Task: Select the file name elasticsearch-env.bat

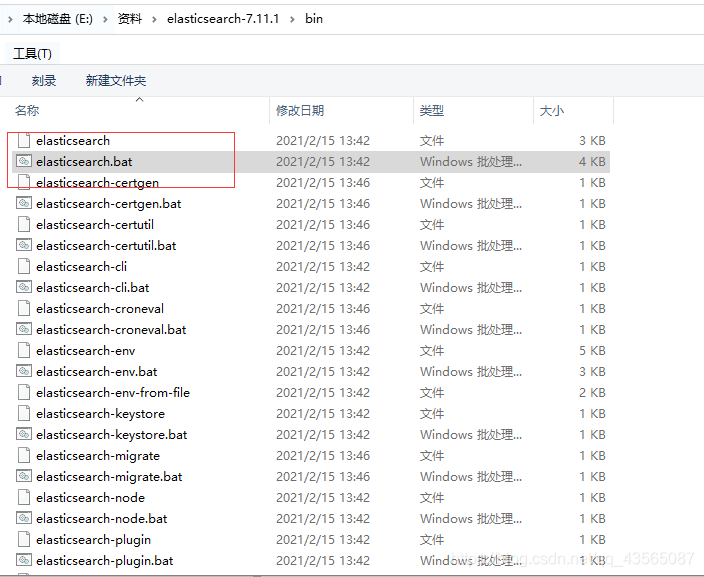Action: [97, 372]
